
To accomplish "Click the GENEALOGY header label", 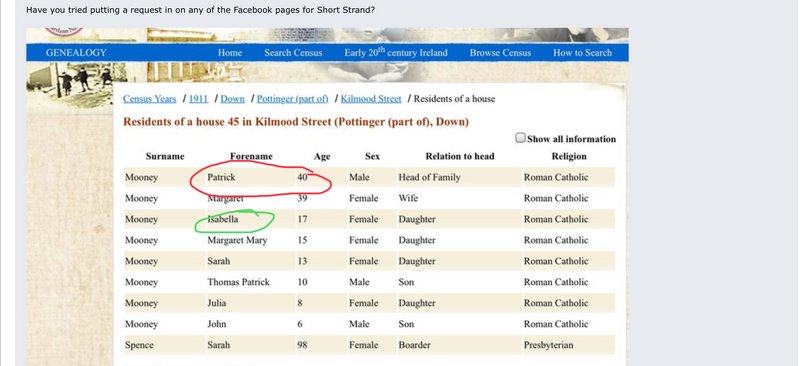I will click(76, 53).
